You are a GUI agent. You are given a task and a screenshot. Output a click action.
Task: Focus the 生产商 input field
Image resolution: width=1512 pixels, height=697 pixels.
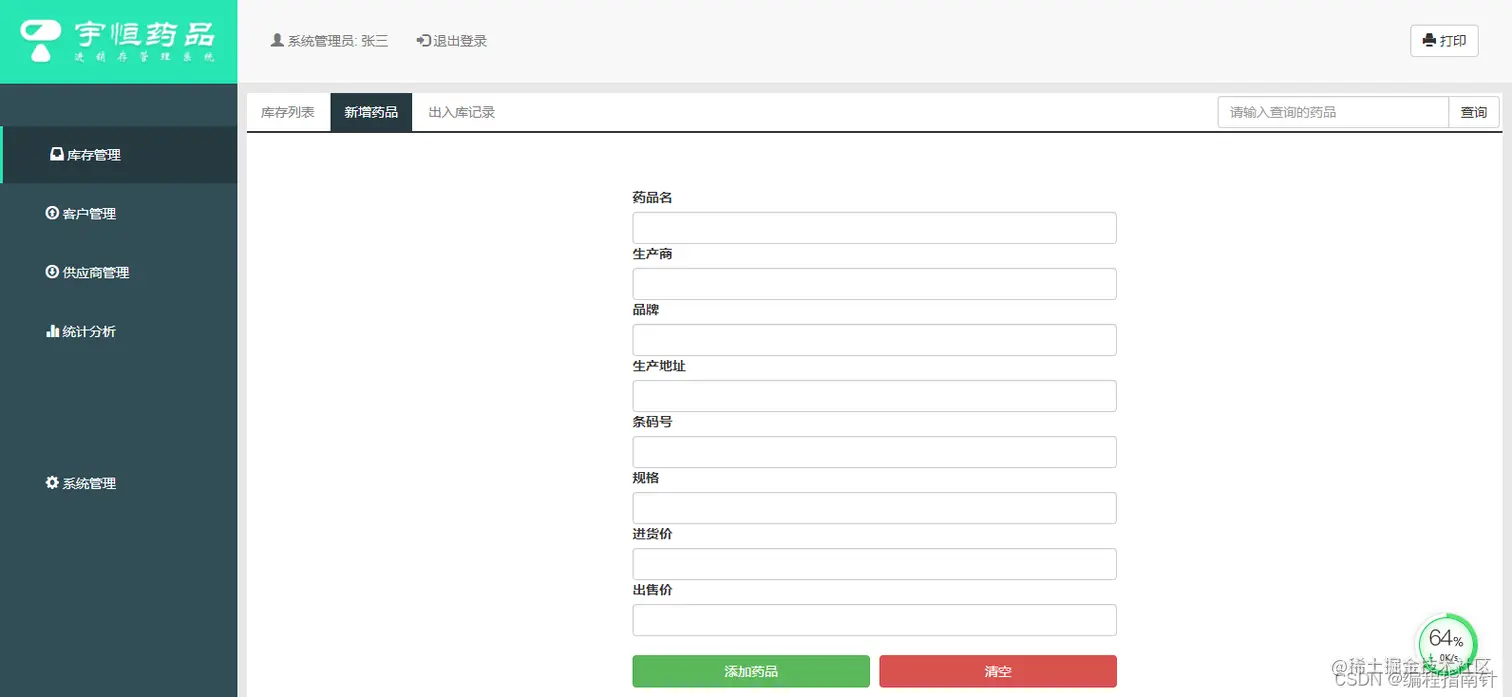click(x=875, y=284)
